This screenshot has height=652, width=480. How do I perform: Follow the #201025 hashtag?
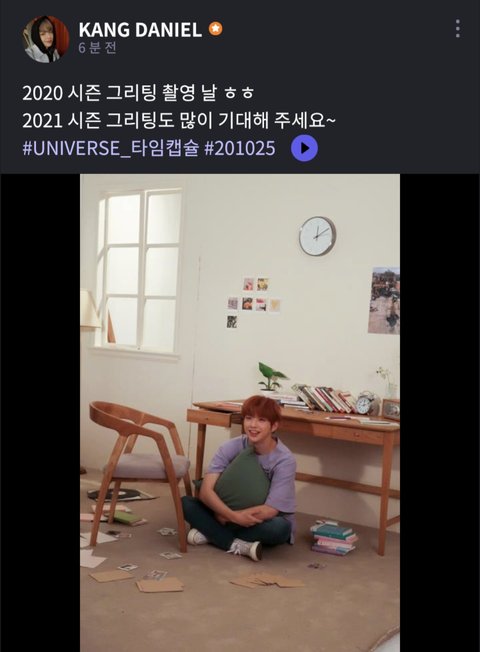(240, 148)
